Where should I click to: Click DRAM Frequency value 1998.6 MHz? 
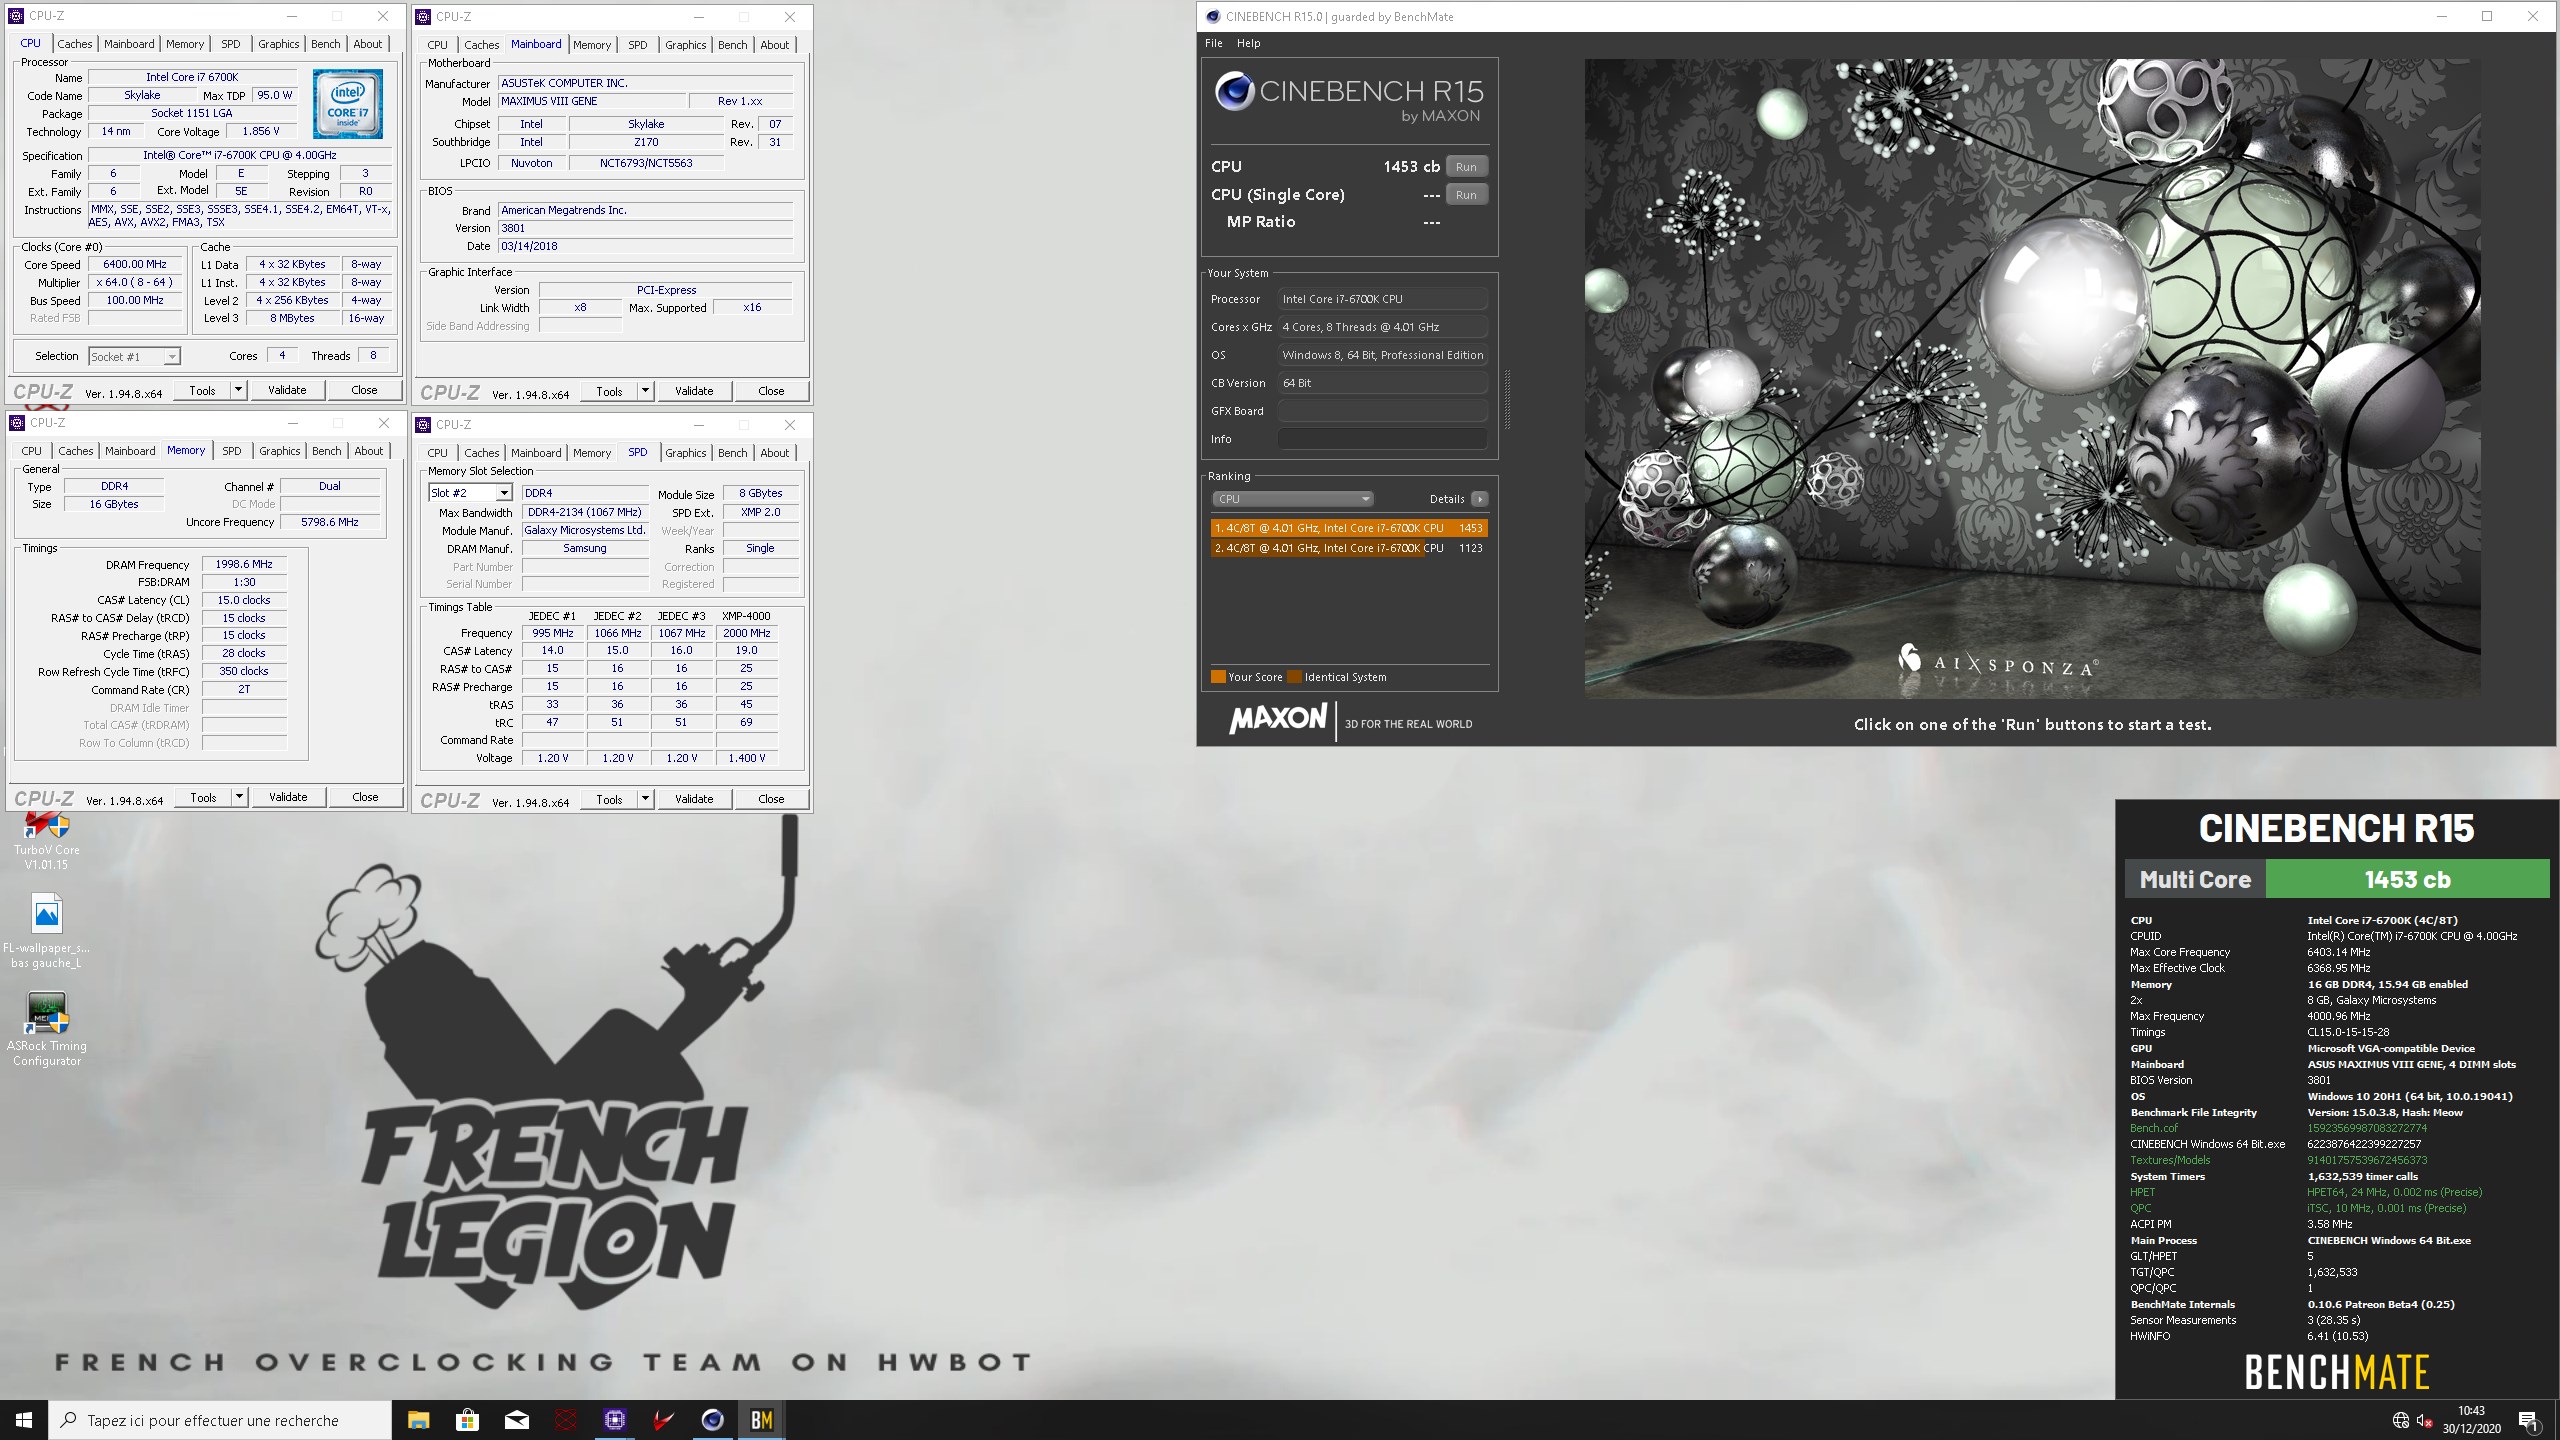point(244,564)
